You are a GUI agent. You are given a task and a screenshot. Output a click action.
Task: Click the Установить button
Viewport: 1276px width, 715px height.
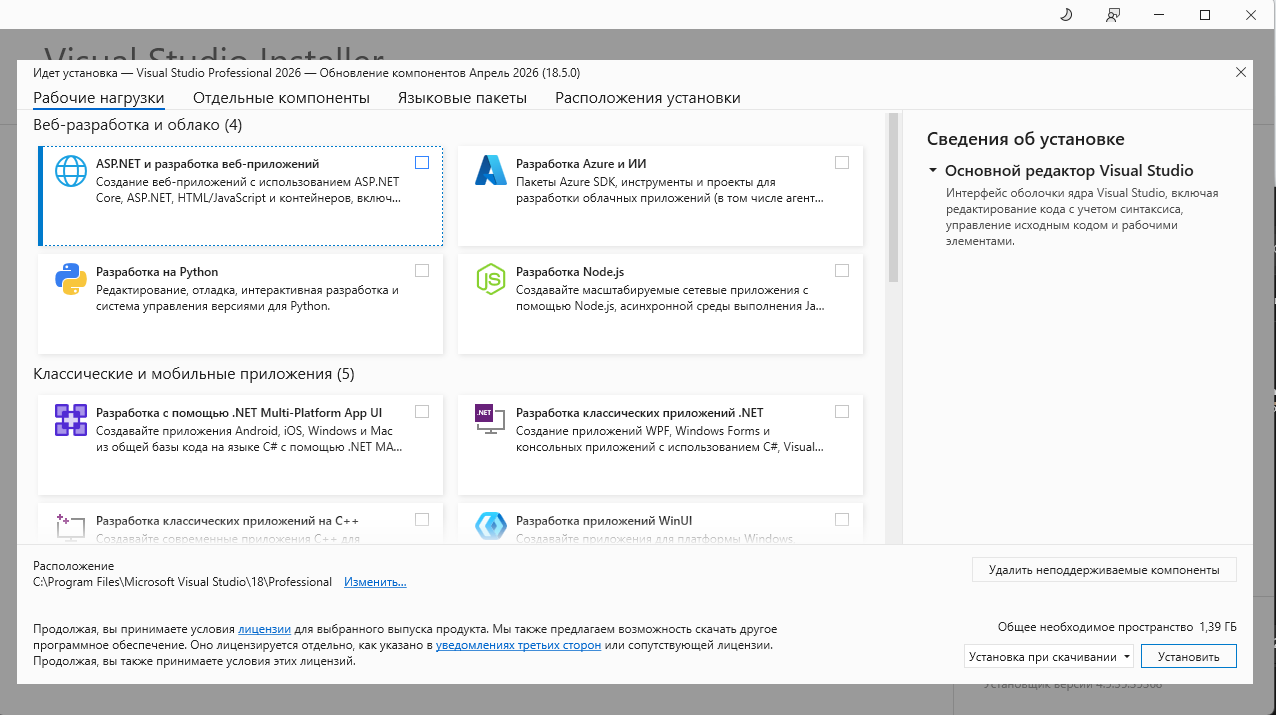click(x=1189, y=657)
